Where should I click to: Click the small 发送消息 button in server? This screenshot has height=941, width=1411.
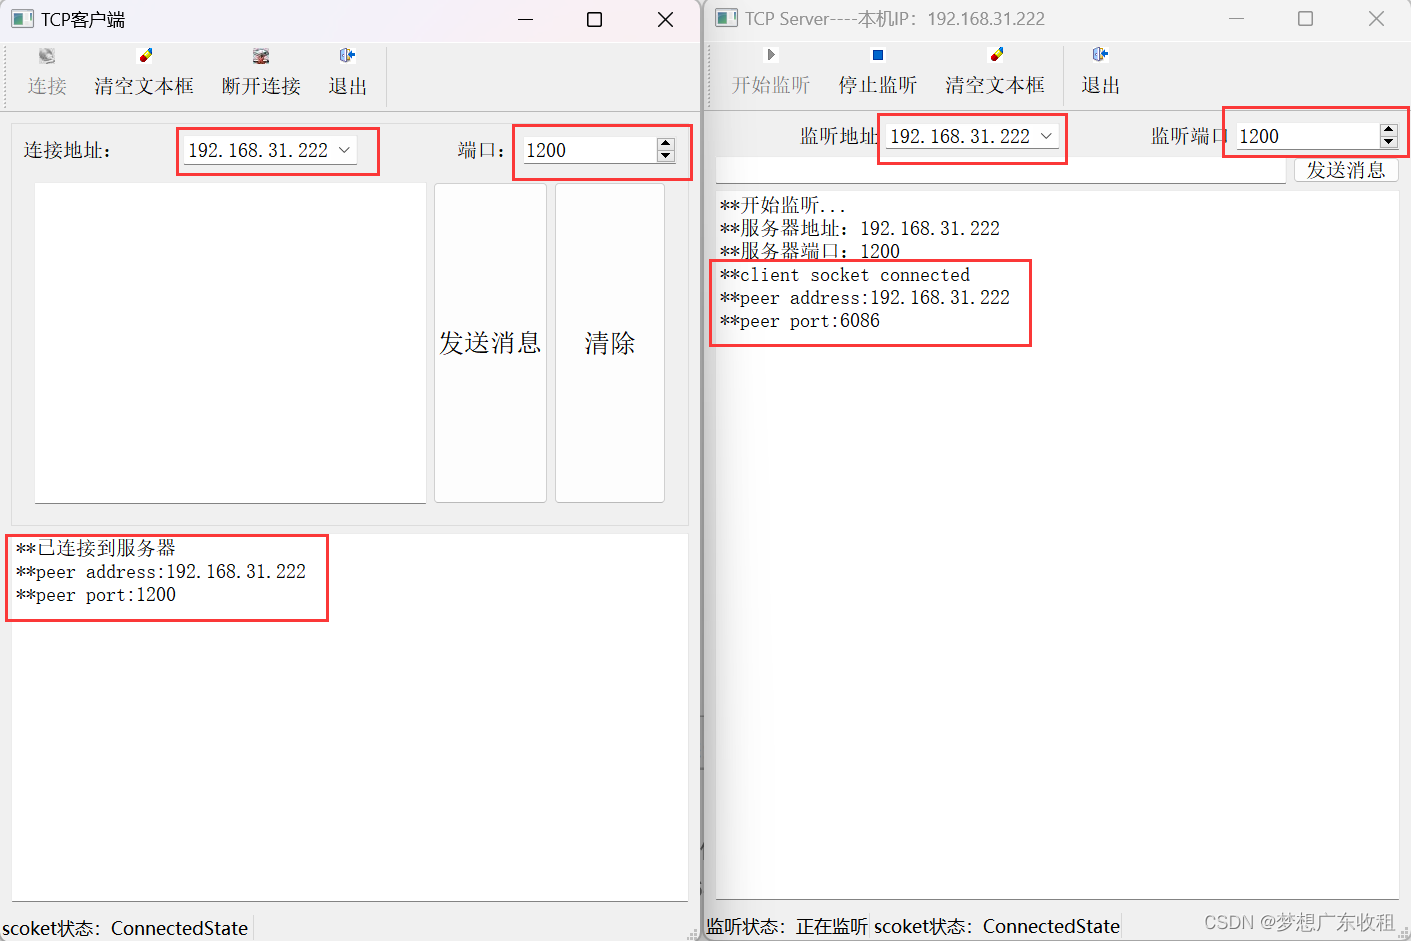[1346, 170]
